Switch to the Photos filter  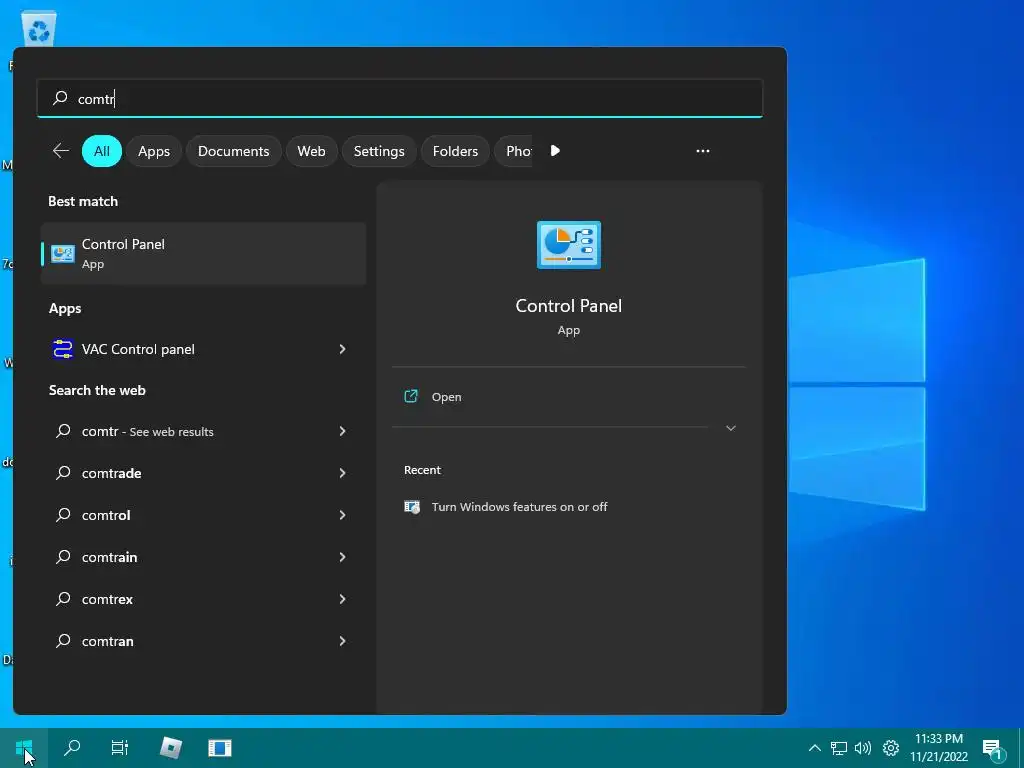coord(514,151)
